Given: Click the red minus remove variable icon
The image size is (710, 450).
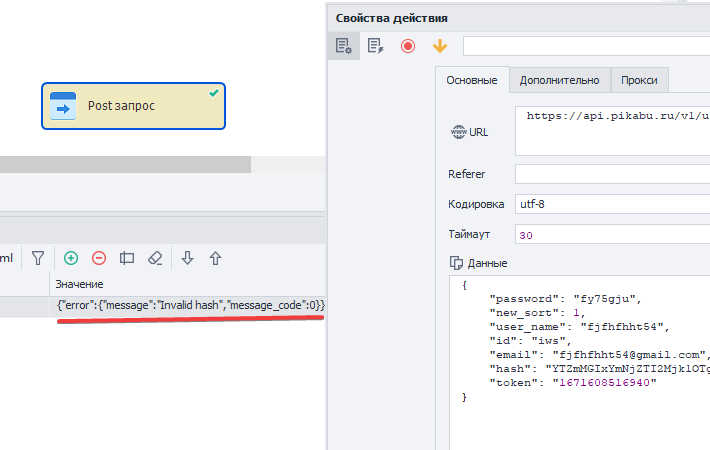Looking at the screenshot, I should [x=99, y=258].
